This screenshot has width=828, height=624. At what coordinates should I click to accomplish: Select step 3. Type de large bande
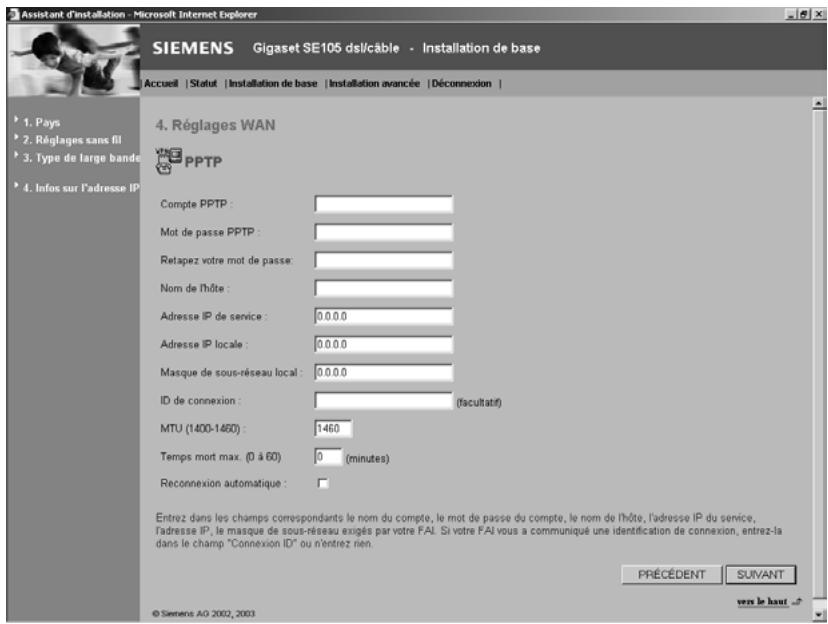coord(81,158)
